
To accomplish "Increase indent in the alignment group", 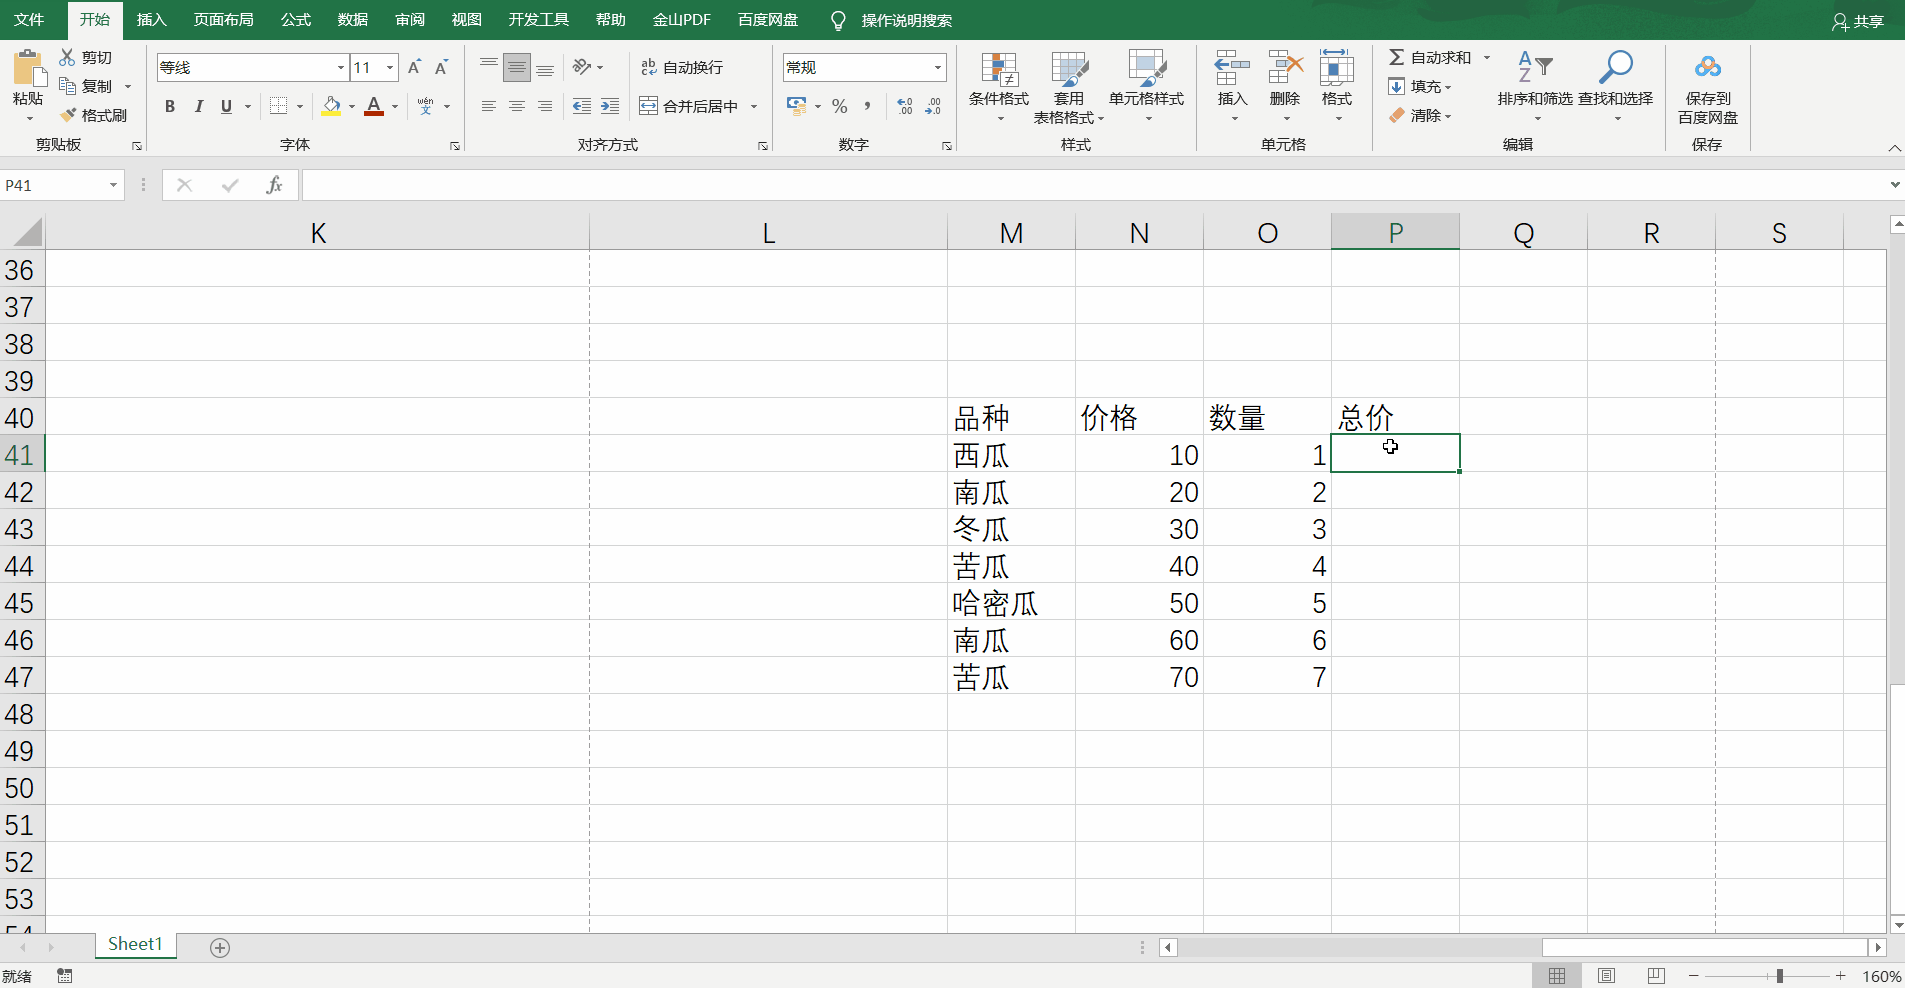I will click(x=610, y=106).
